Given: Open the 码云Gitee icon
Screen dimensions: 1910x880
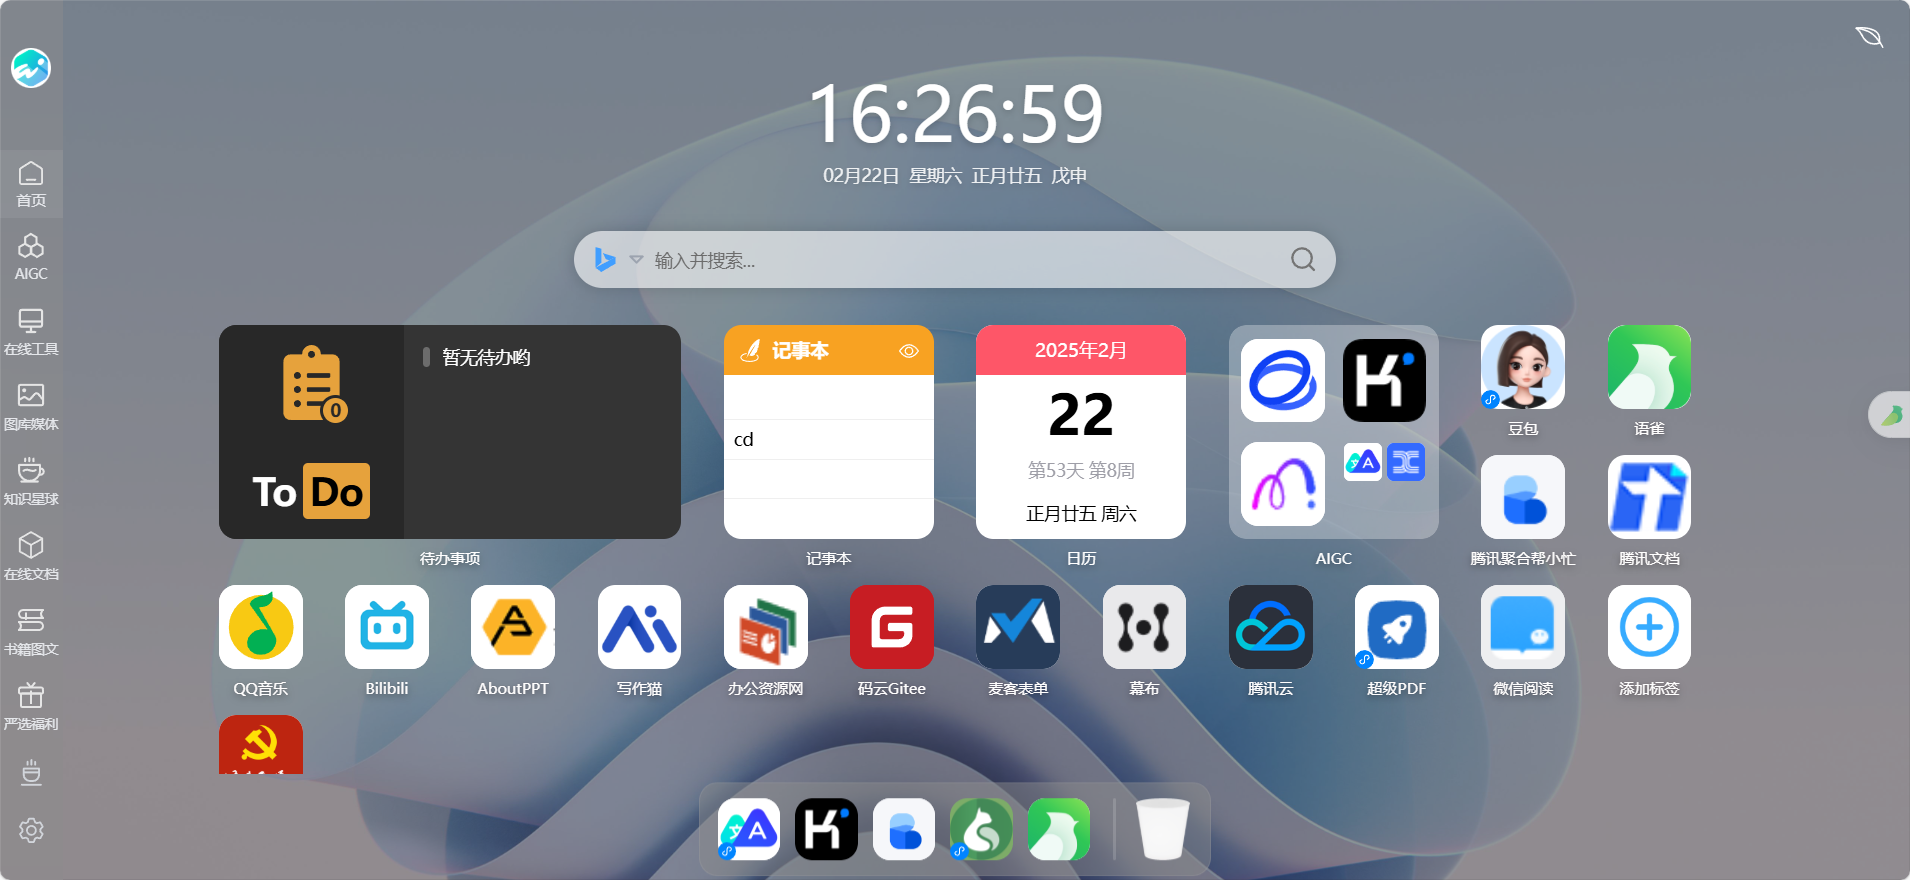Looking at the screenshot, I should pos(892,627).
